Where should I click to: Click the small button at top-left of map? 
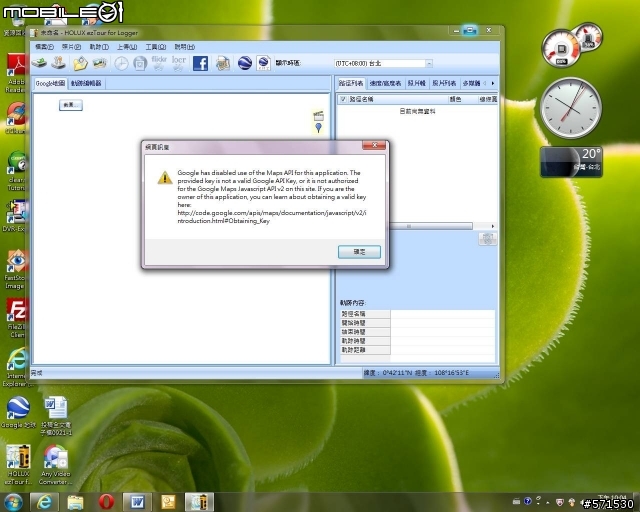pos(71,105)
